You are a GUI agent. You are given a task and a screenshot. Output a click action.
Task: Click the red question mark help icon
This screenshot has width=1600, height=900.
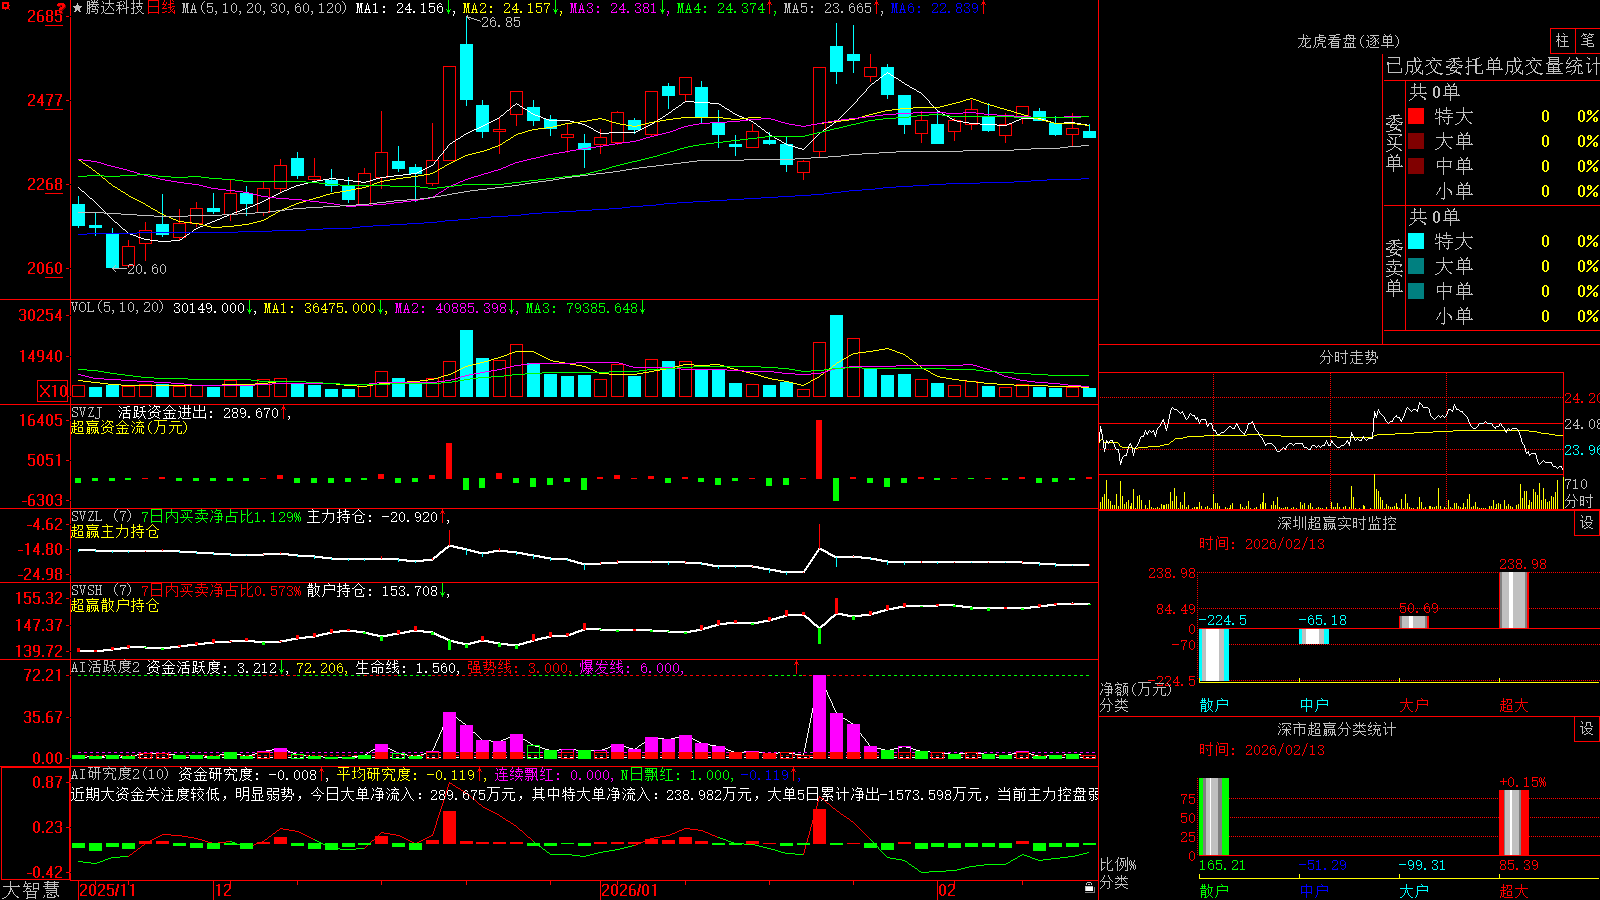(x=61, y=8)
